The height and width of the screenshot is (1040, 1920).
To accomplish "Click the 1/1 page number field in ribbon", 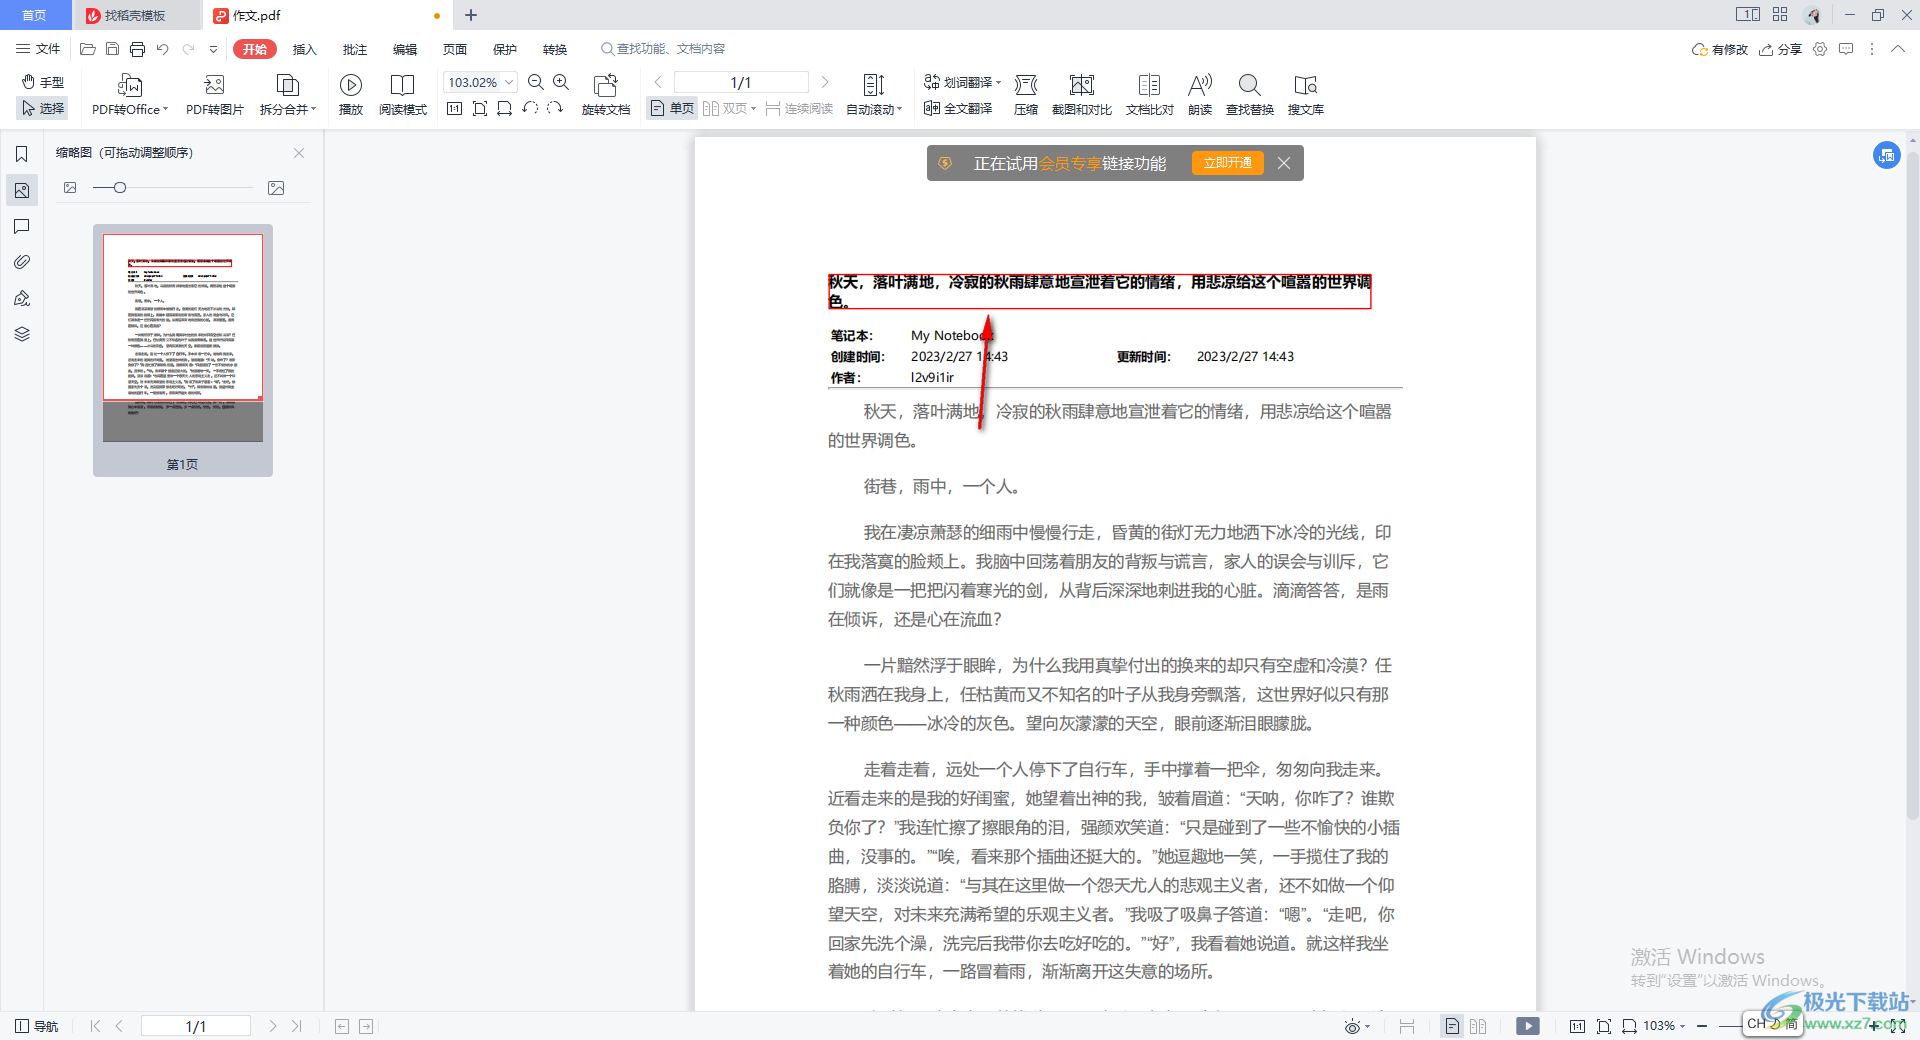I will [741, 82].
